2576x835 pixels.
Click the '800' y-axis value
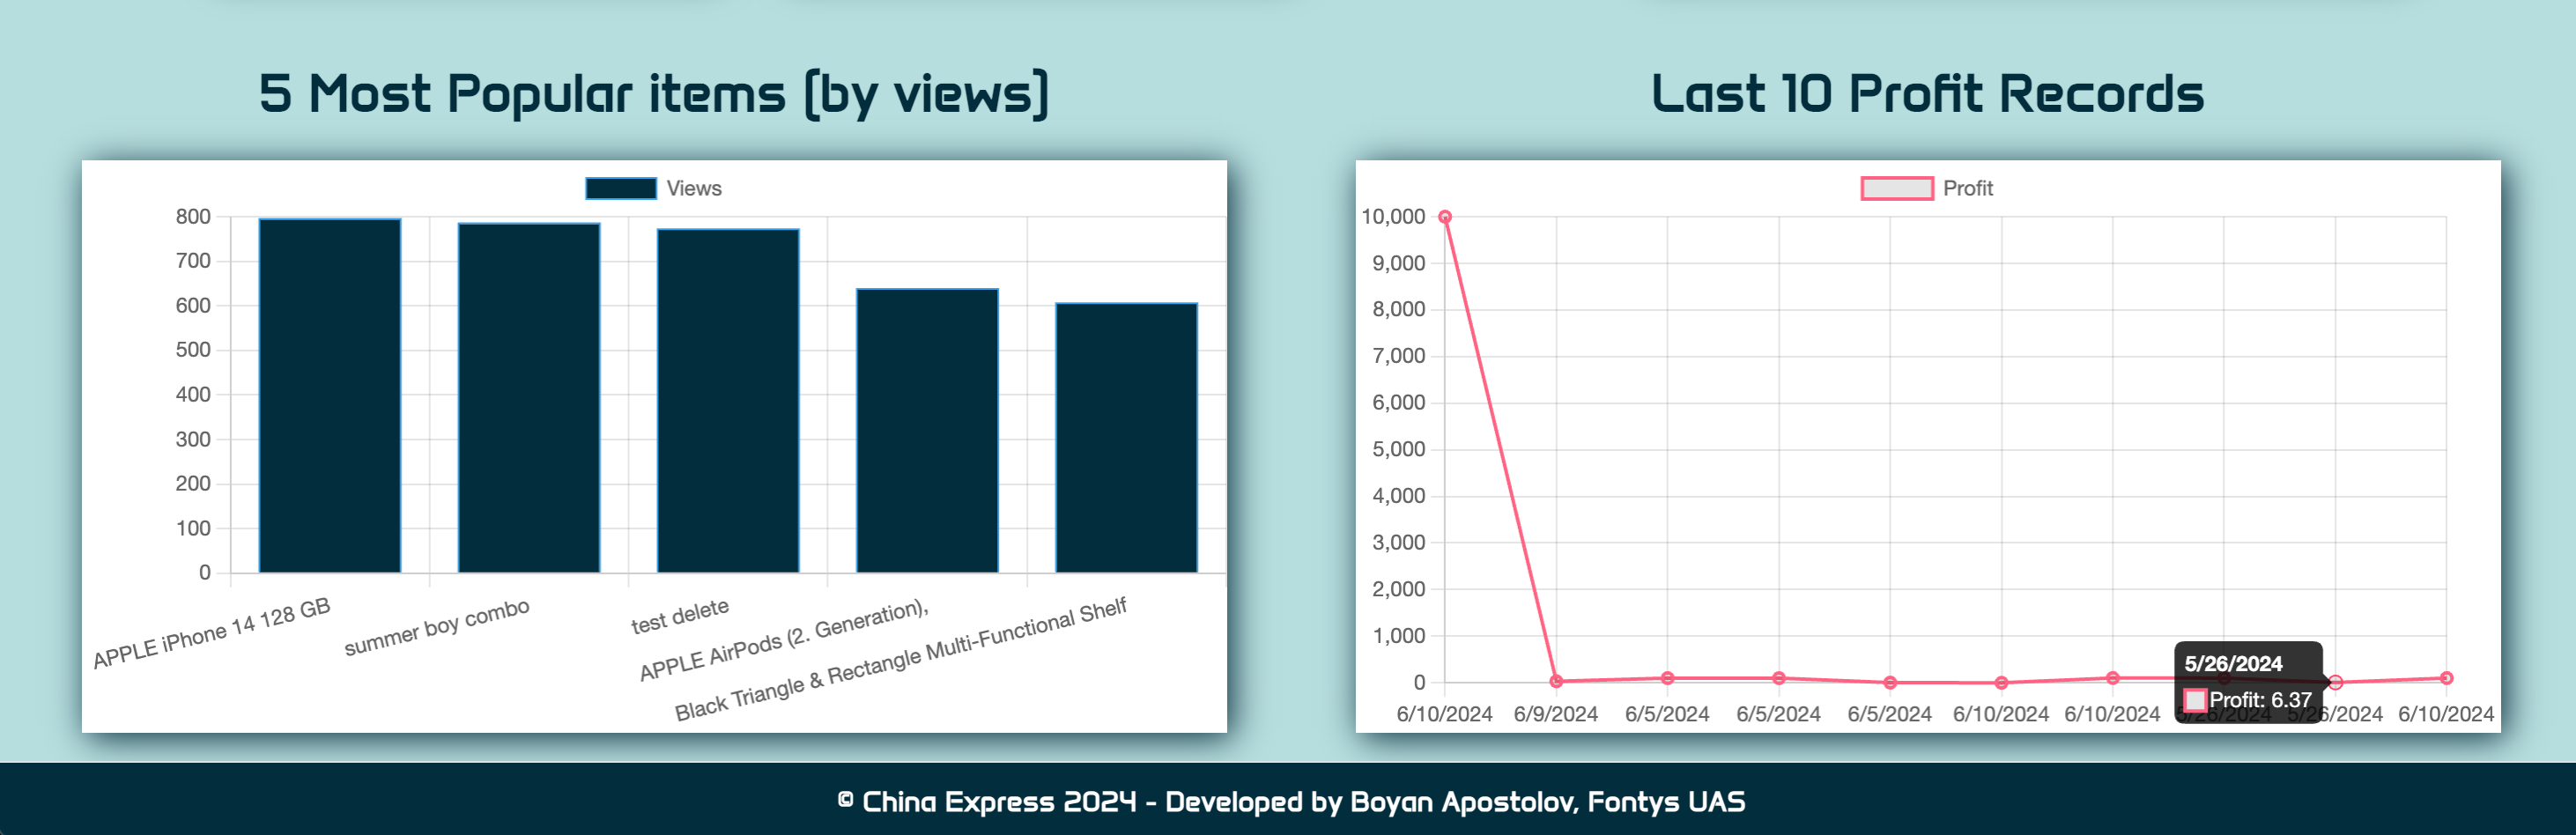(193, 217)
